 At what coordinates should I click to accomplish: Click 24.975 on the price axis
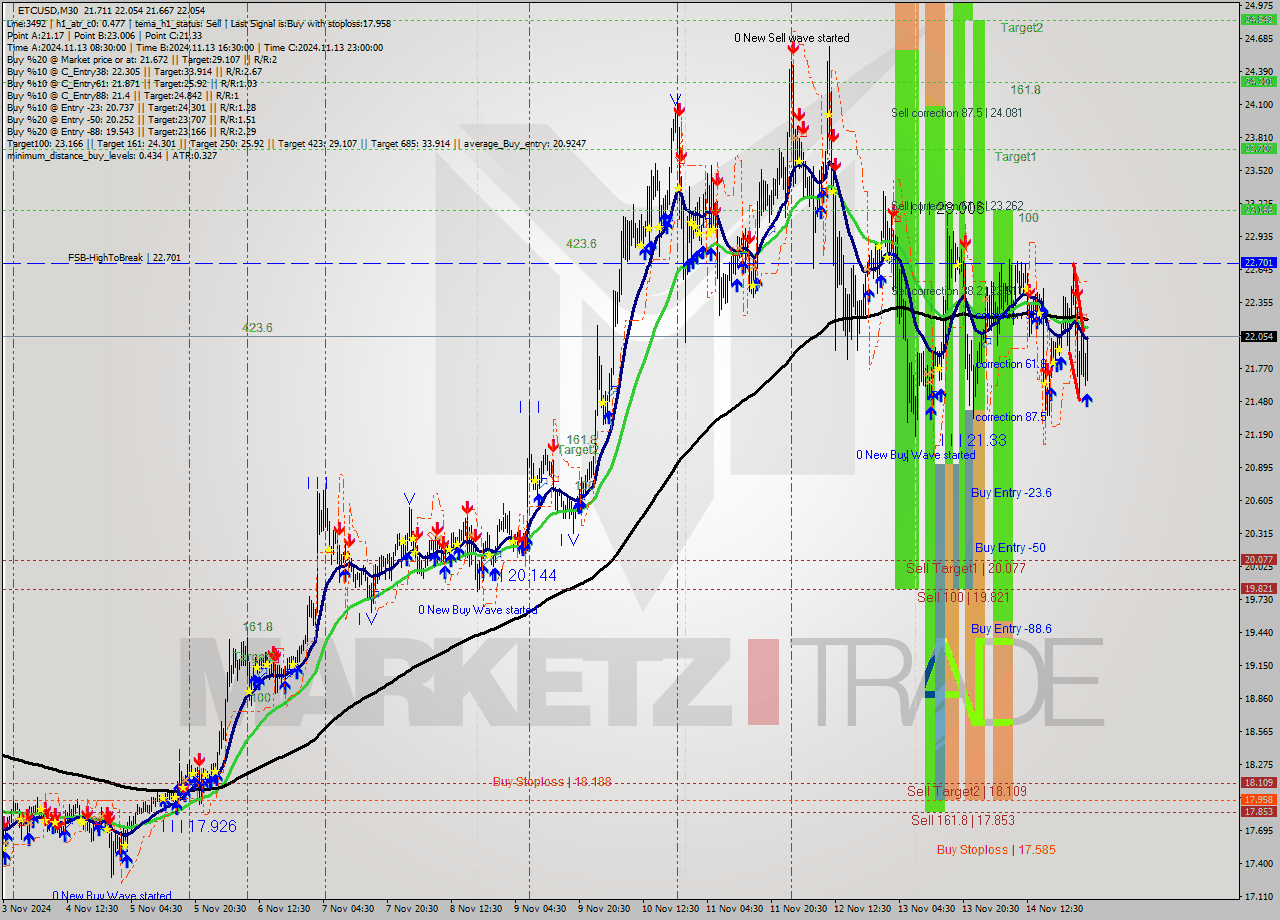(1259, 6)
